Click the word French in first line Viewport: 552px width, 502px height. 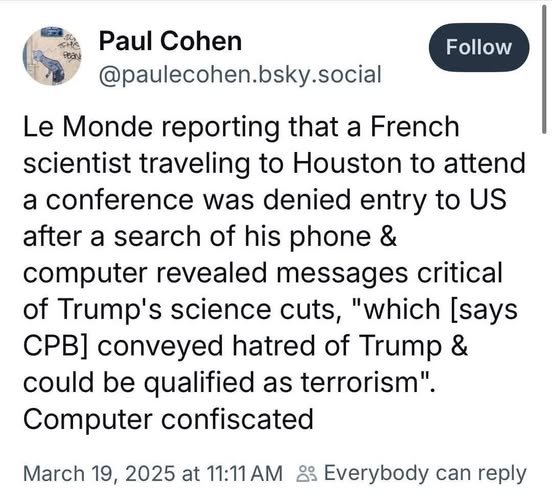[x=414, y=127]
